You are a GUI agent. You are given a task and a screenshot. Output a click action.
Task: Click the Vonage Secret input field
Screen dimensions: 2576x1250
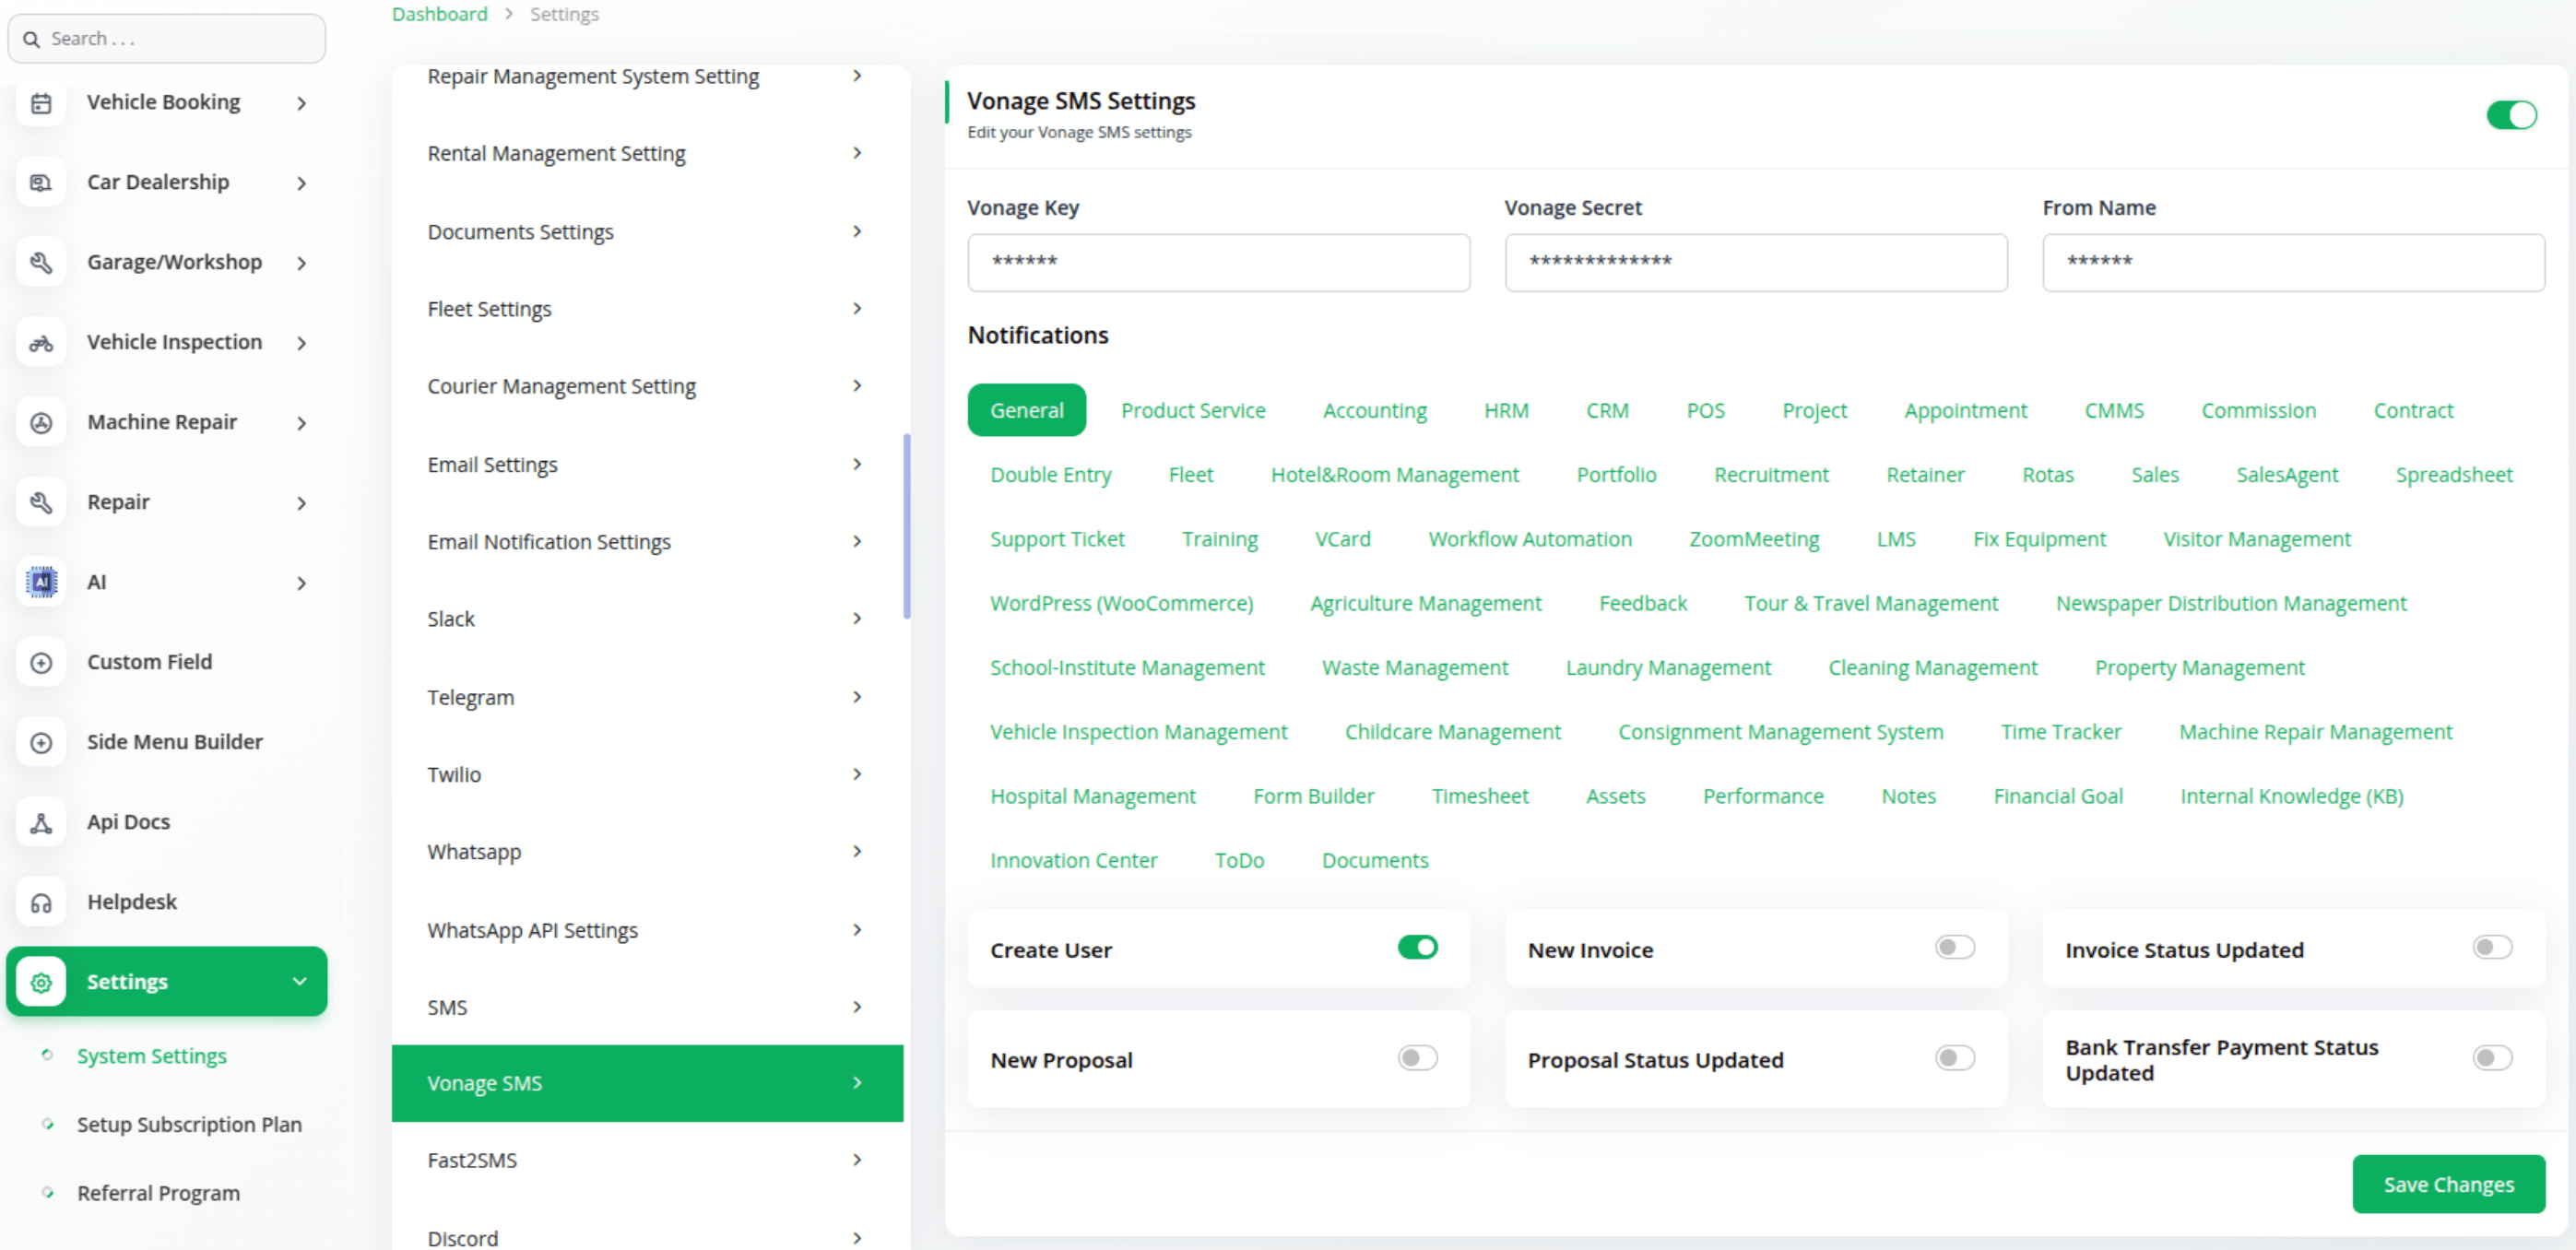1755,262
